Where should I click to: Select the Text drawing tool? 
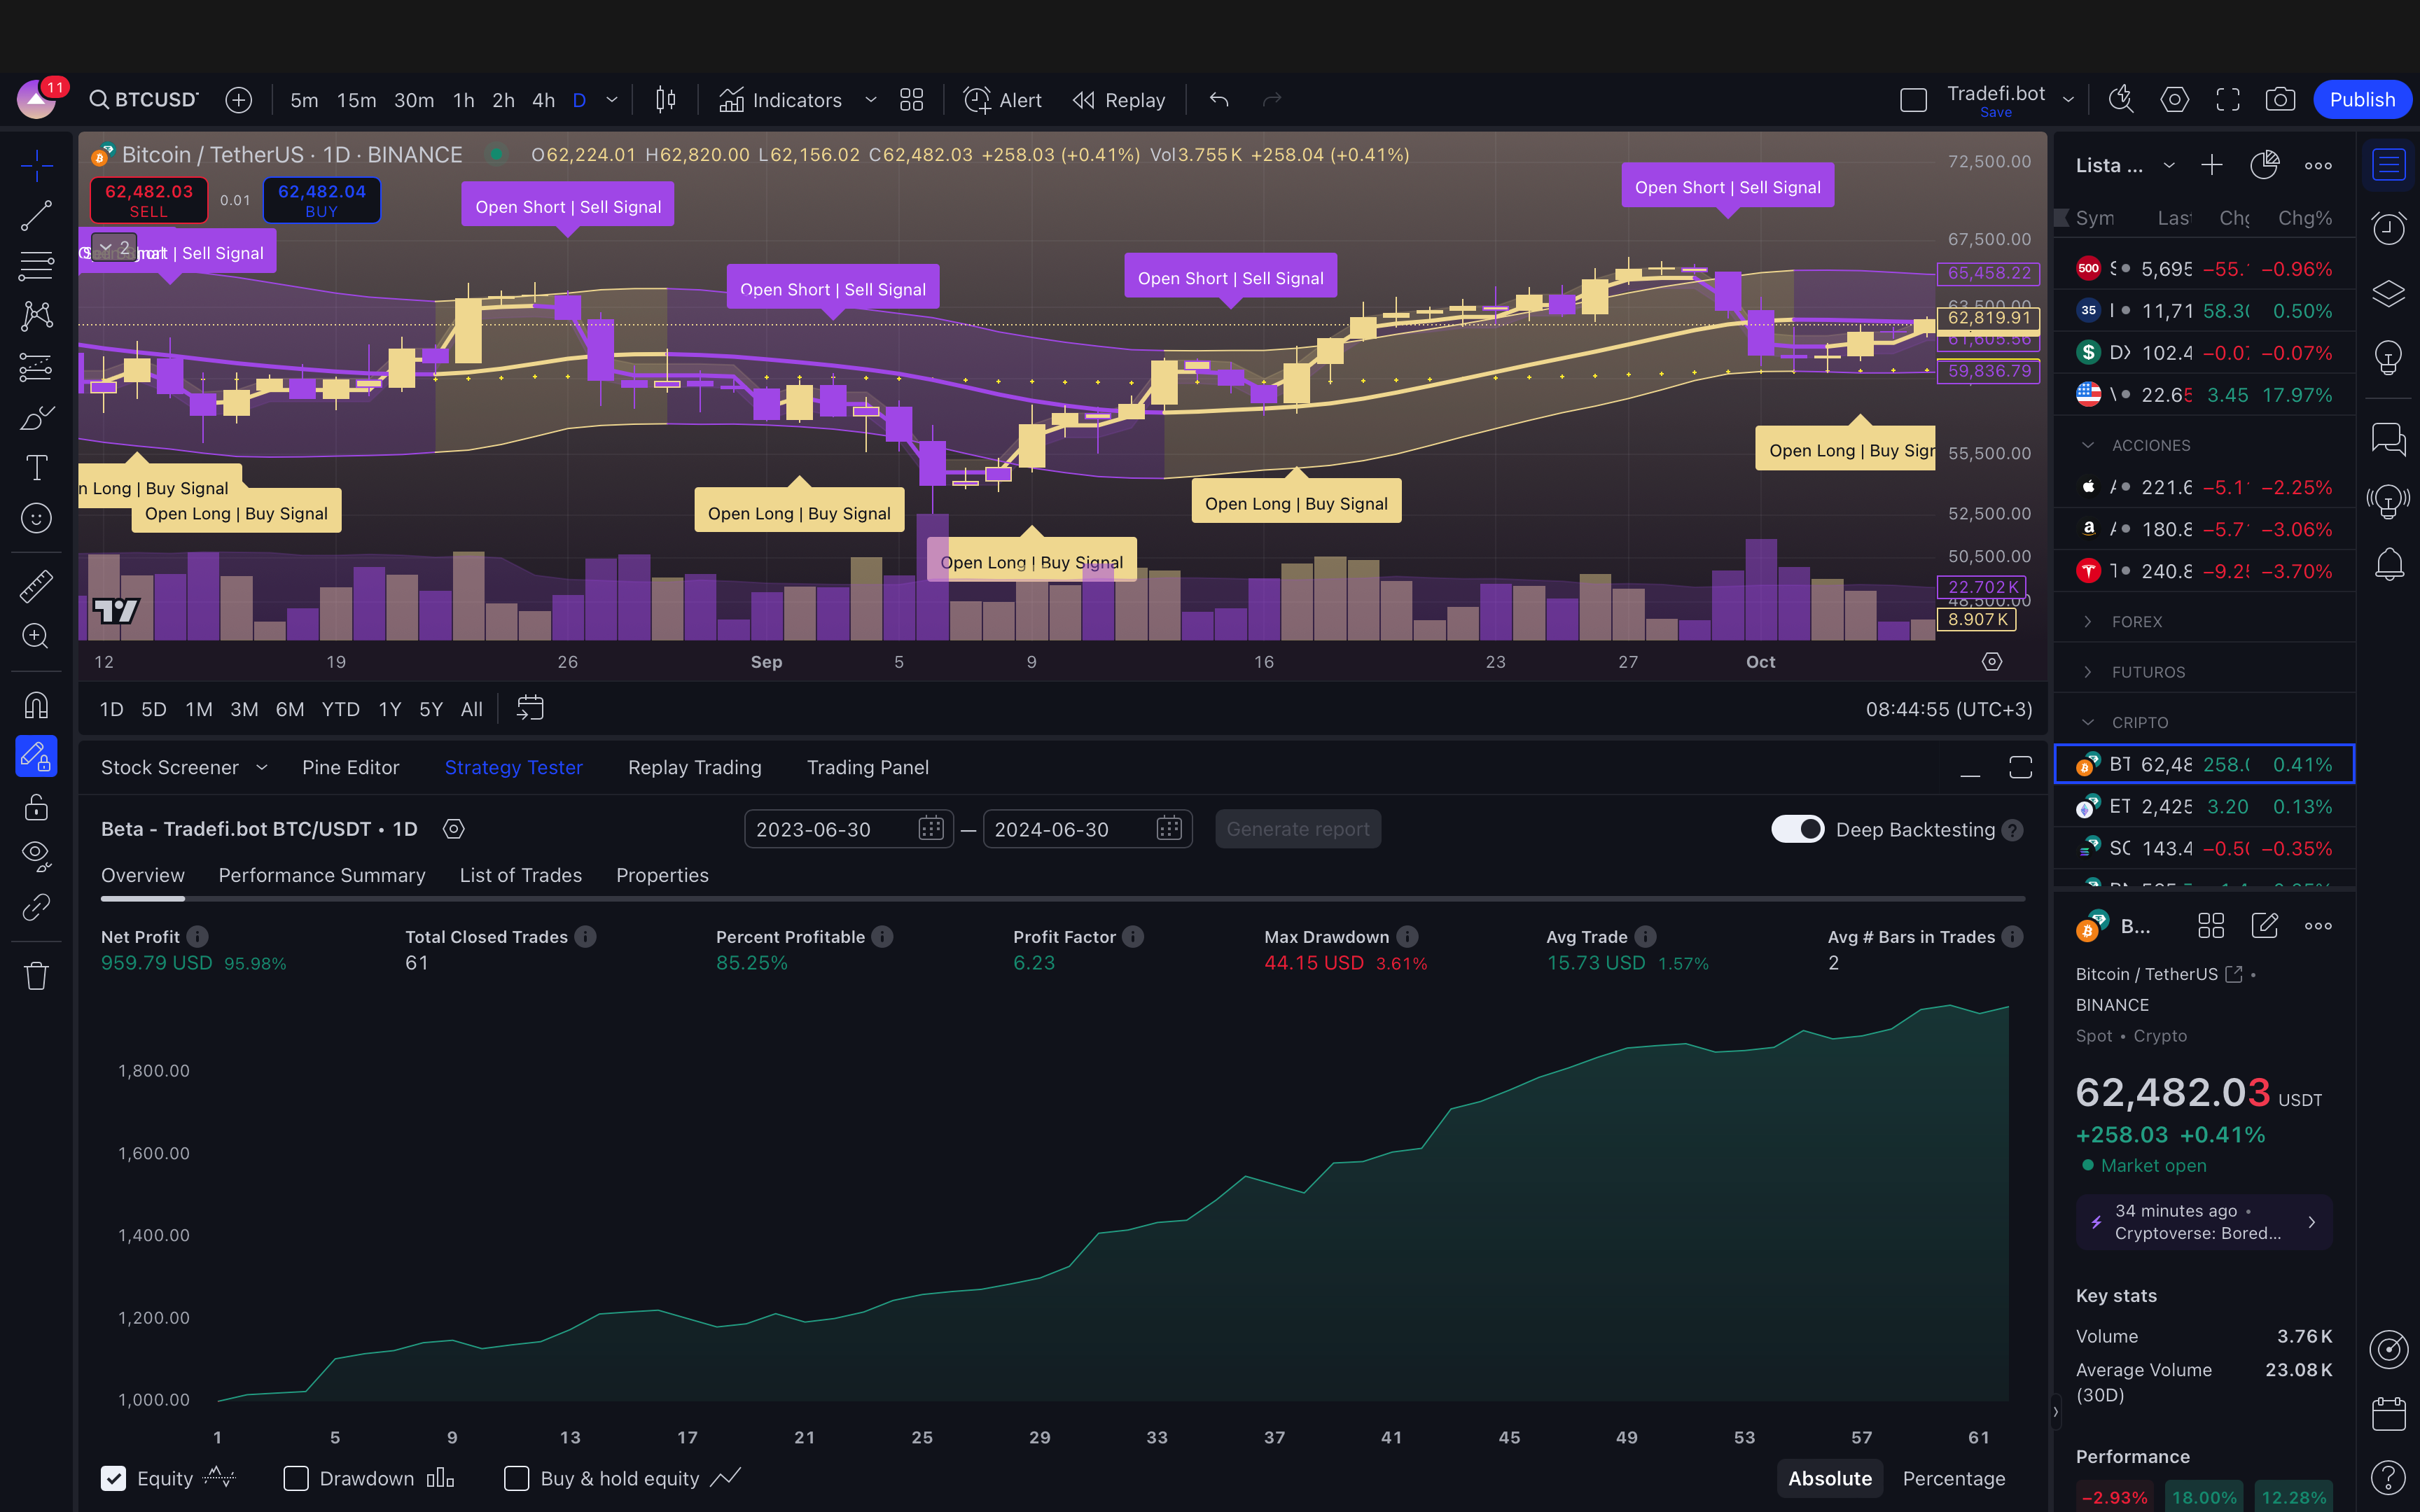[36, 467]
